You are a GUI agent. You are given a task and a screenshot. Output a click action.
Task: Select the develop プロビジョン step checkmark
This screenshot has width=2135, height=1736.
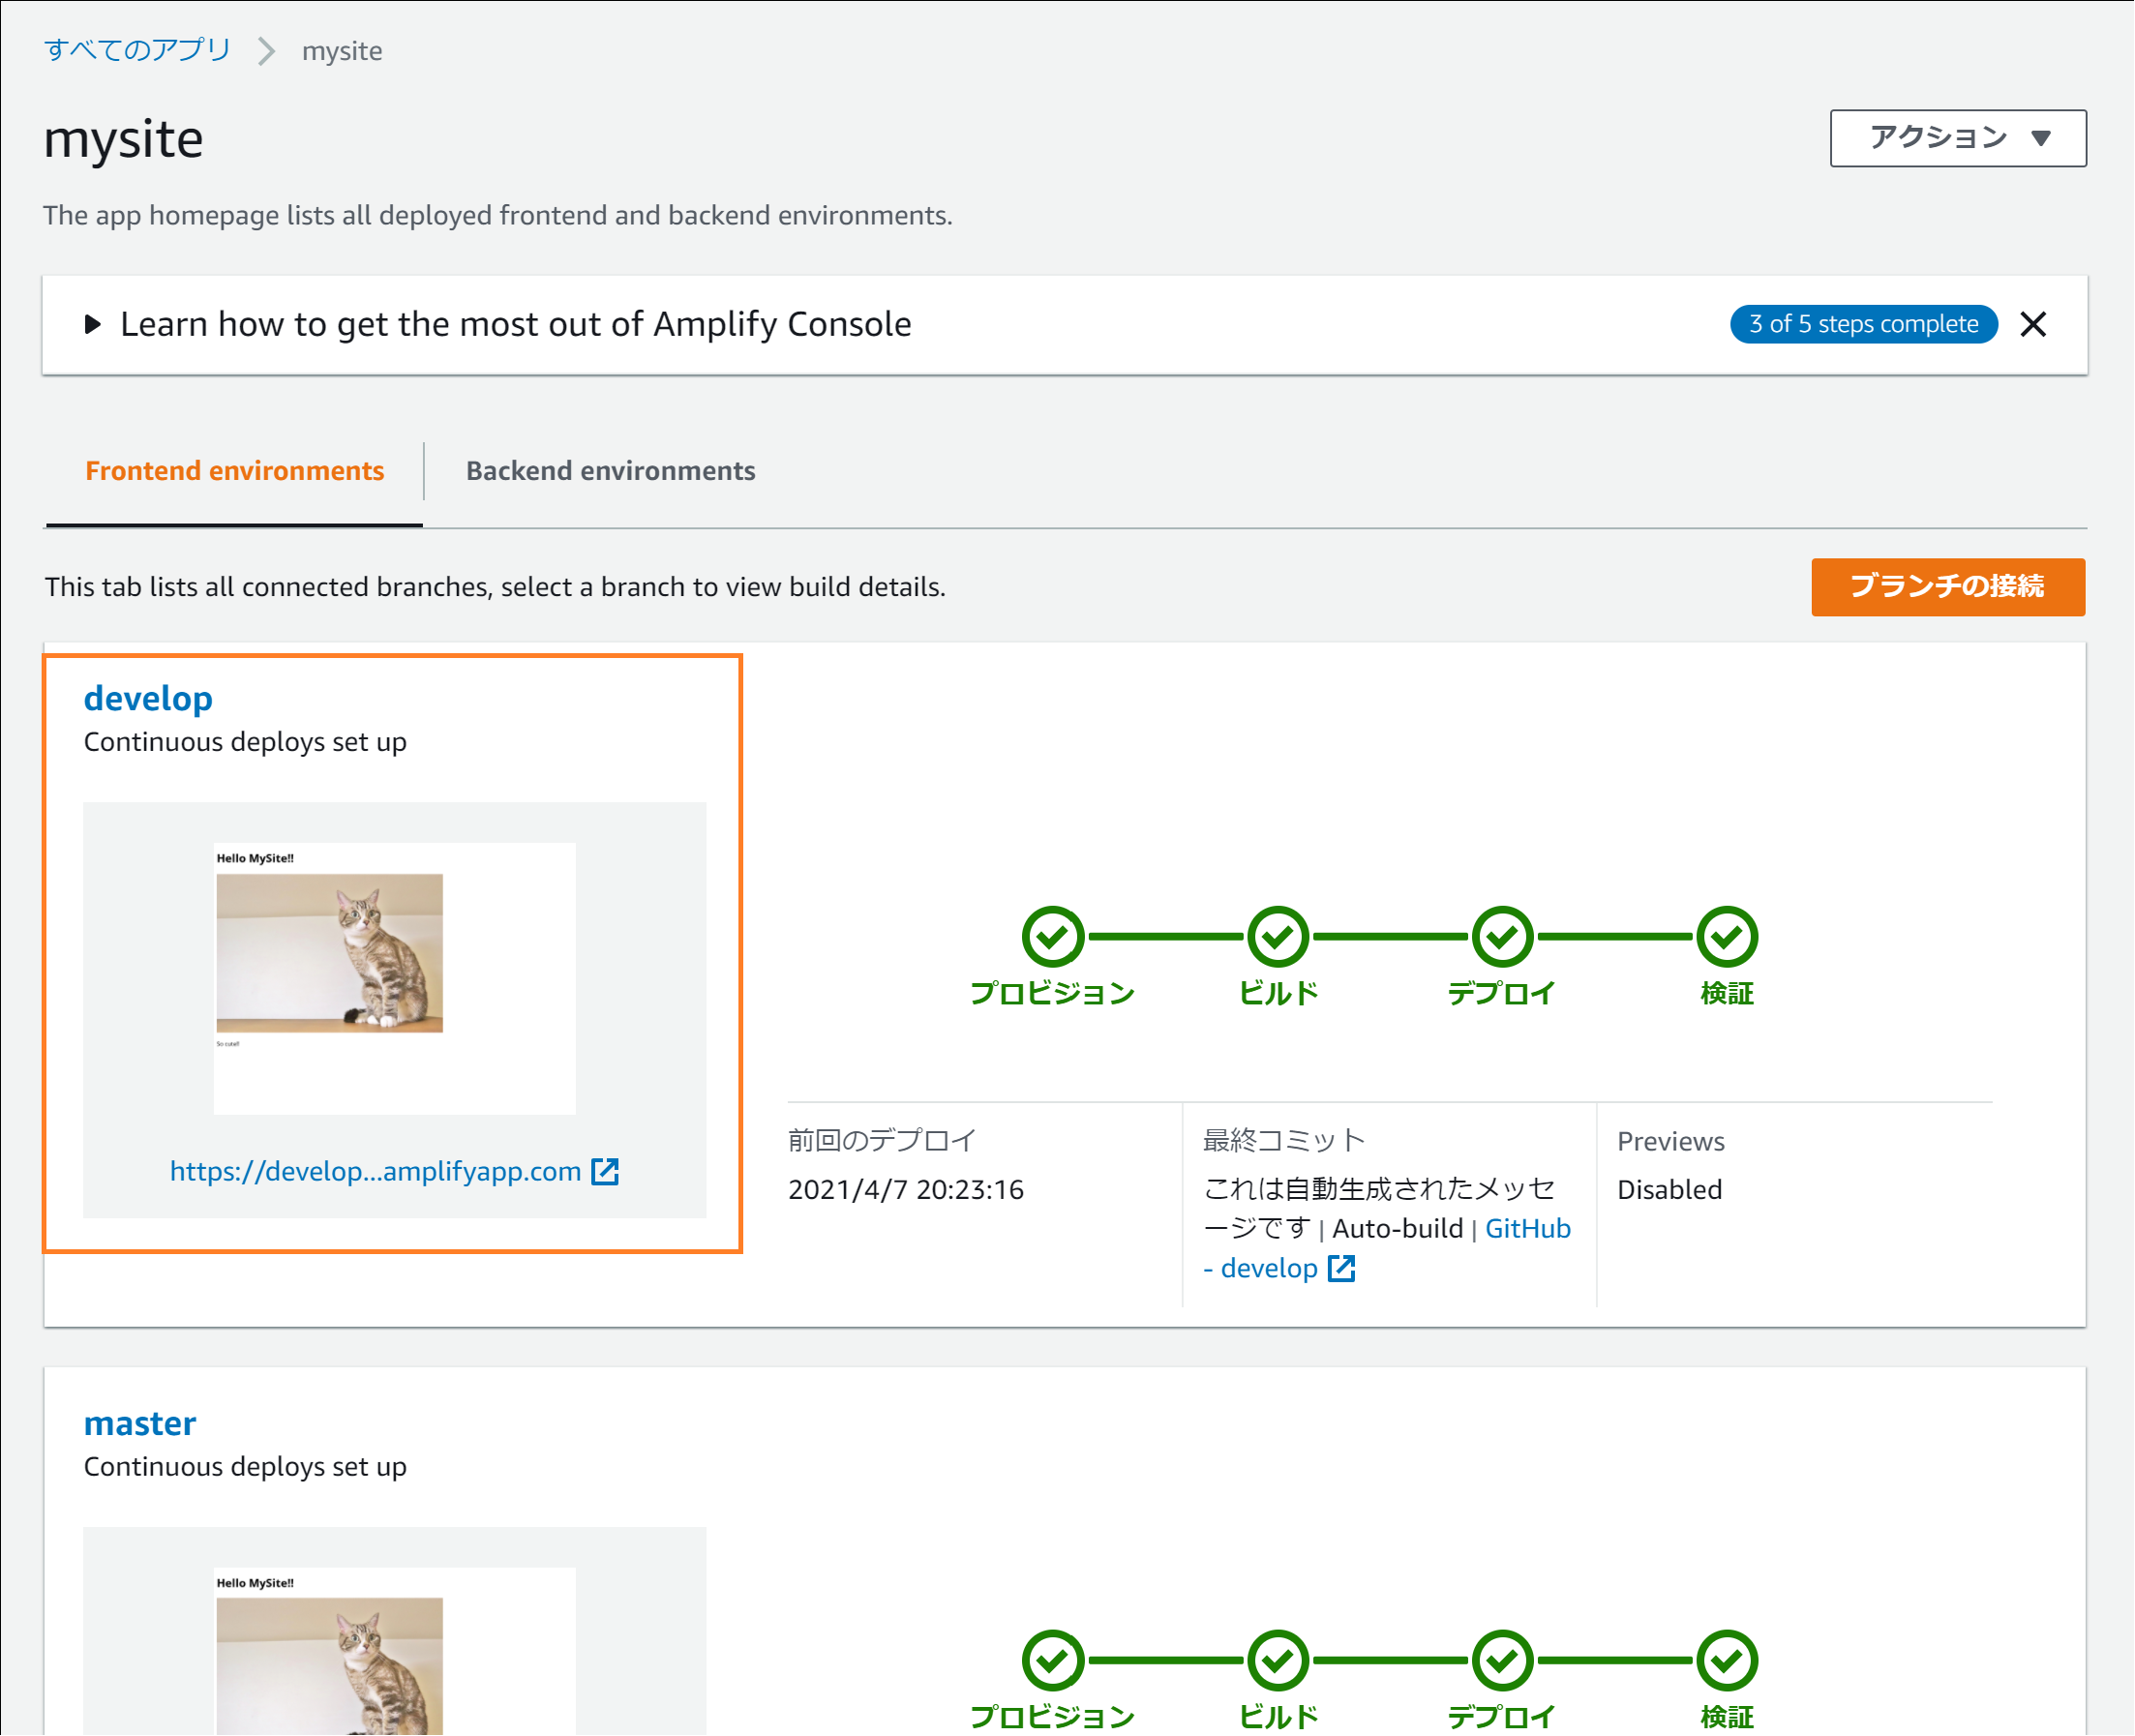pos(1052,936)
